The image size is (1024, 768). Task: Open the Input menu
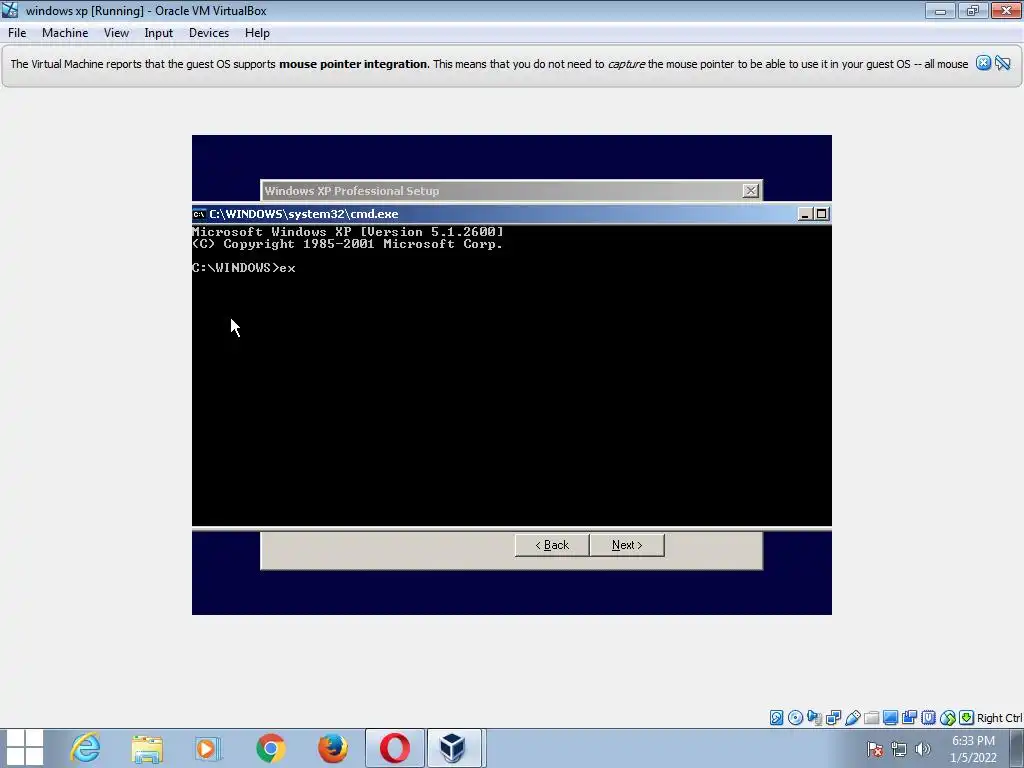(159, 33)
